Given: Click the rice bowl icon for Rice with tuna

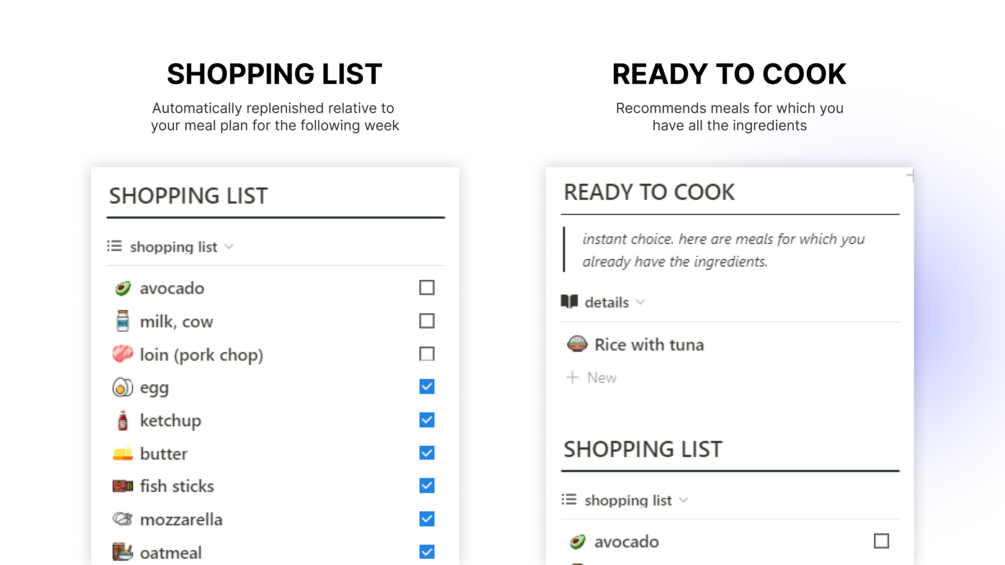Looking at the screenshot, I should (577, 344).
